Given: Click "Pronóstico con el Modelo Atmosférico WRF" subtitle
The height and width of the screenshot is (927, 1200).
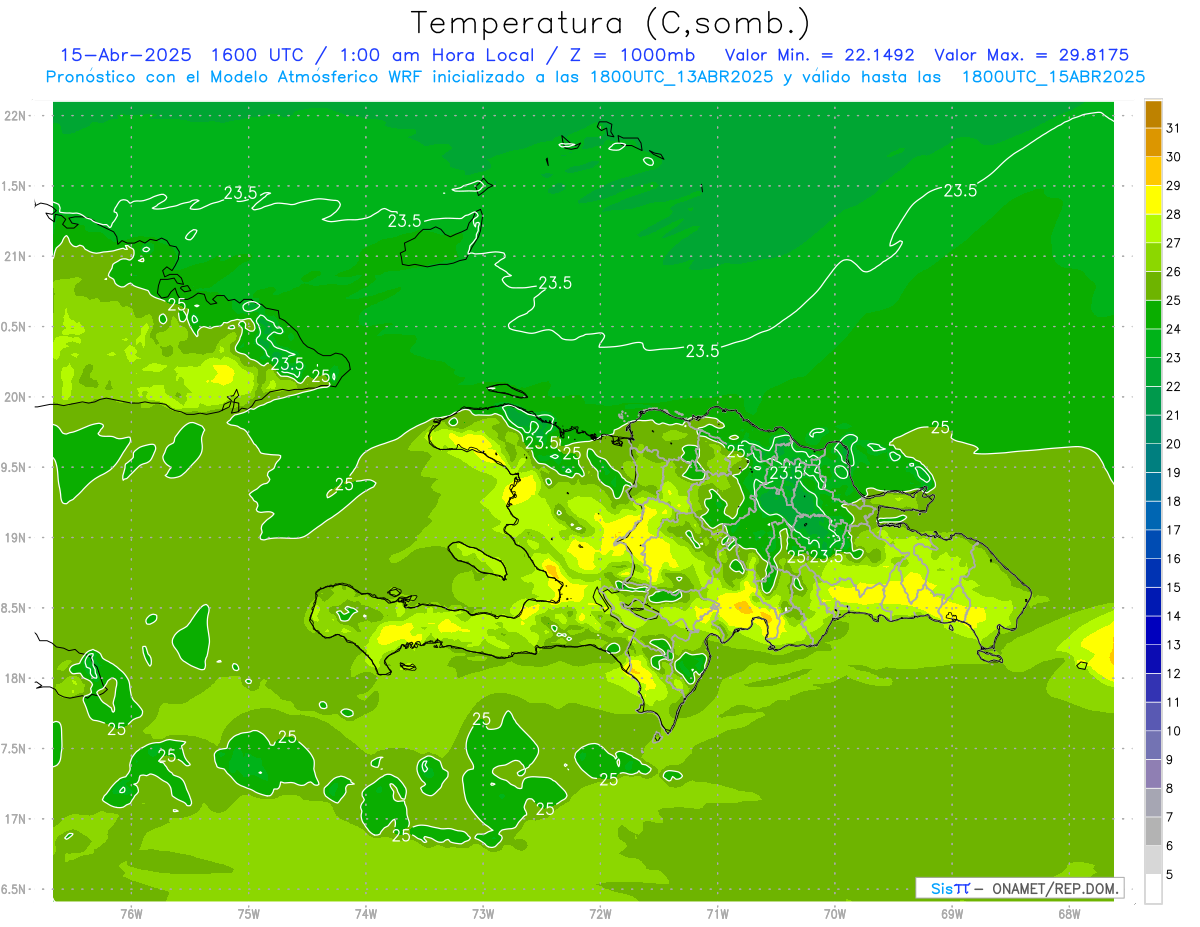Looking at the screenshot, I should point(235,77).
